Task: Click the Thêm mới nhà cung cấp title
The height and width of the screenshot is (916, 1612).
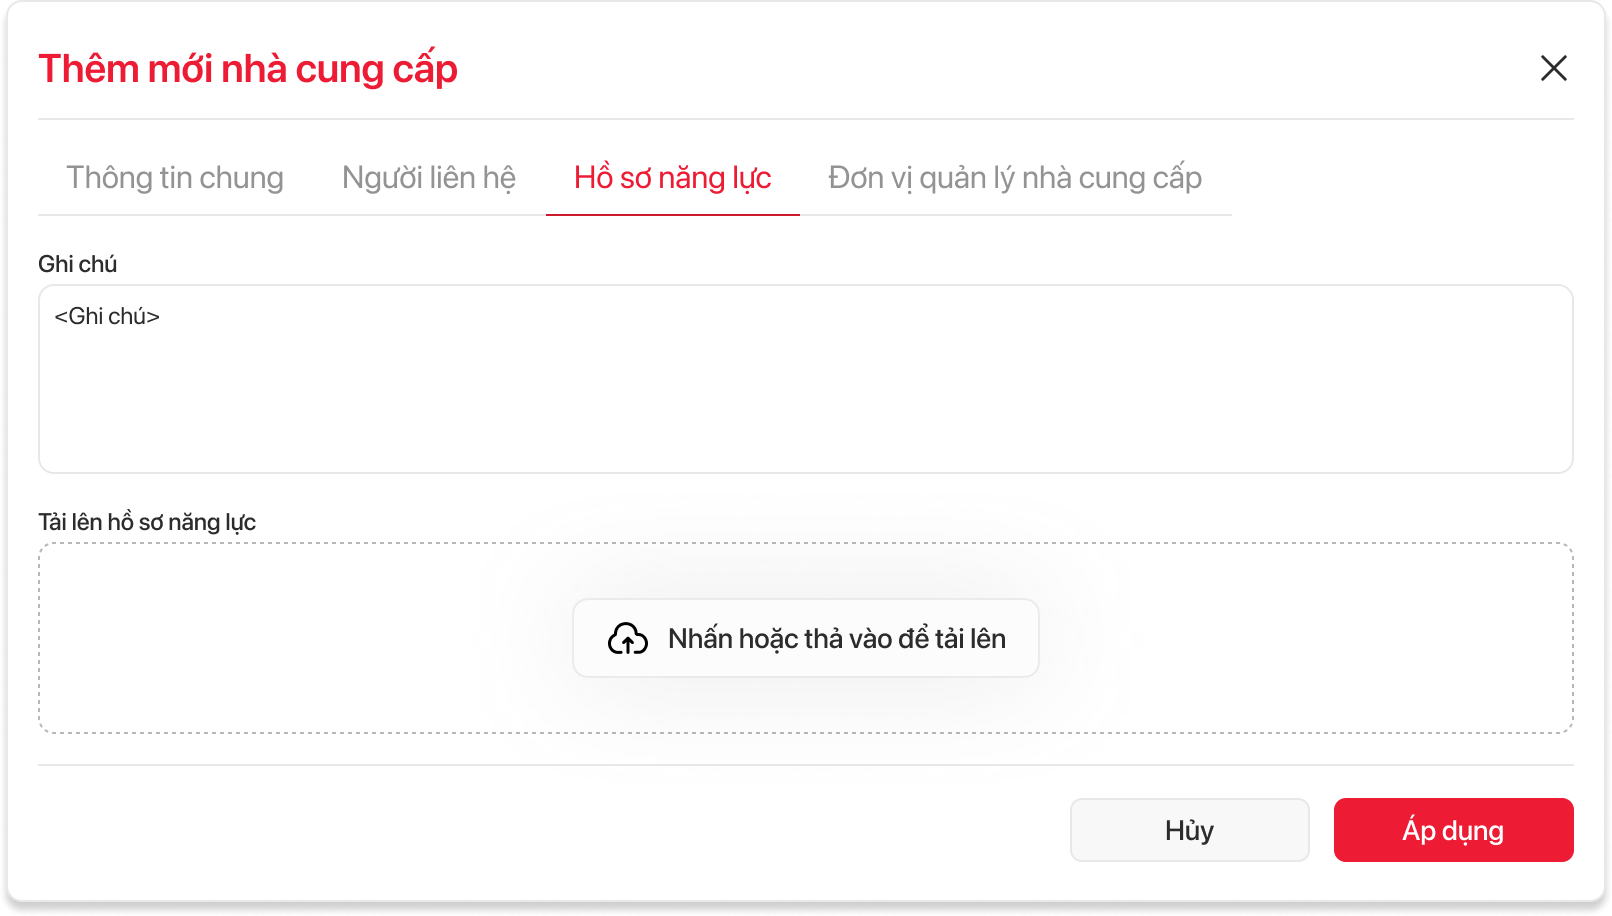Action: point(248,69)
